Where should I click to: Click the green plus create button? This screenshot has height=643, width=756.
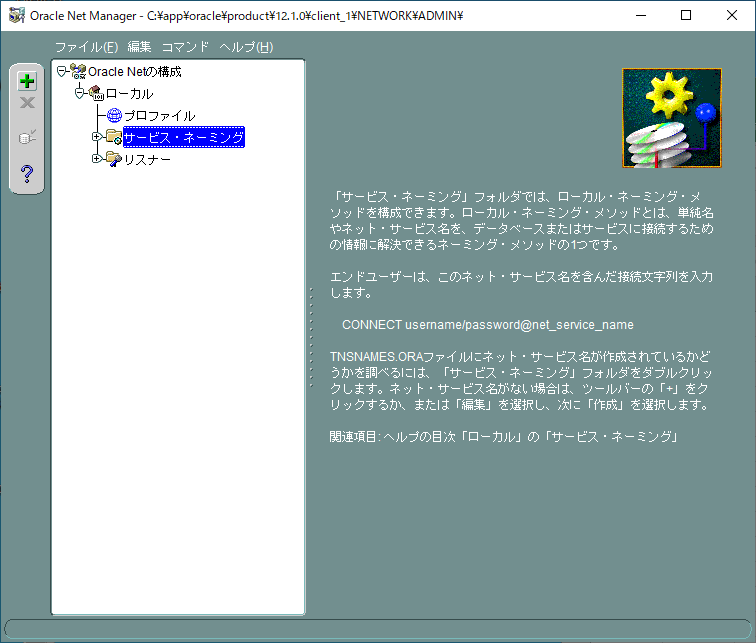coord(27,81)
